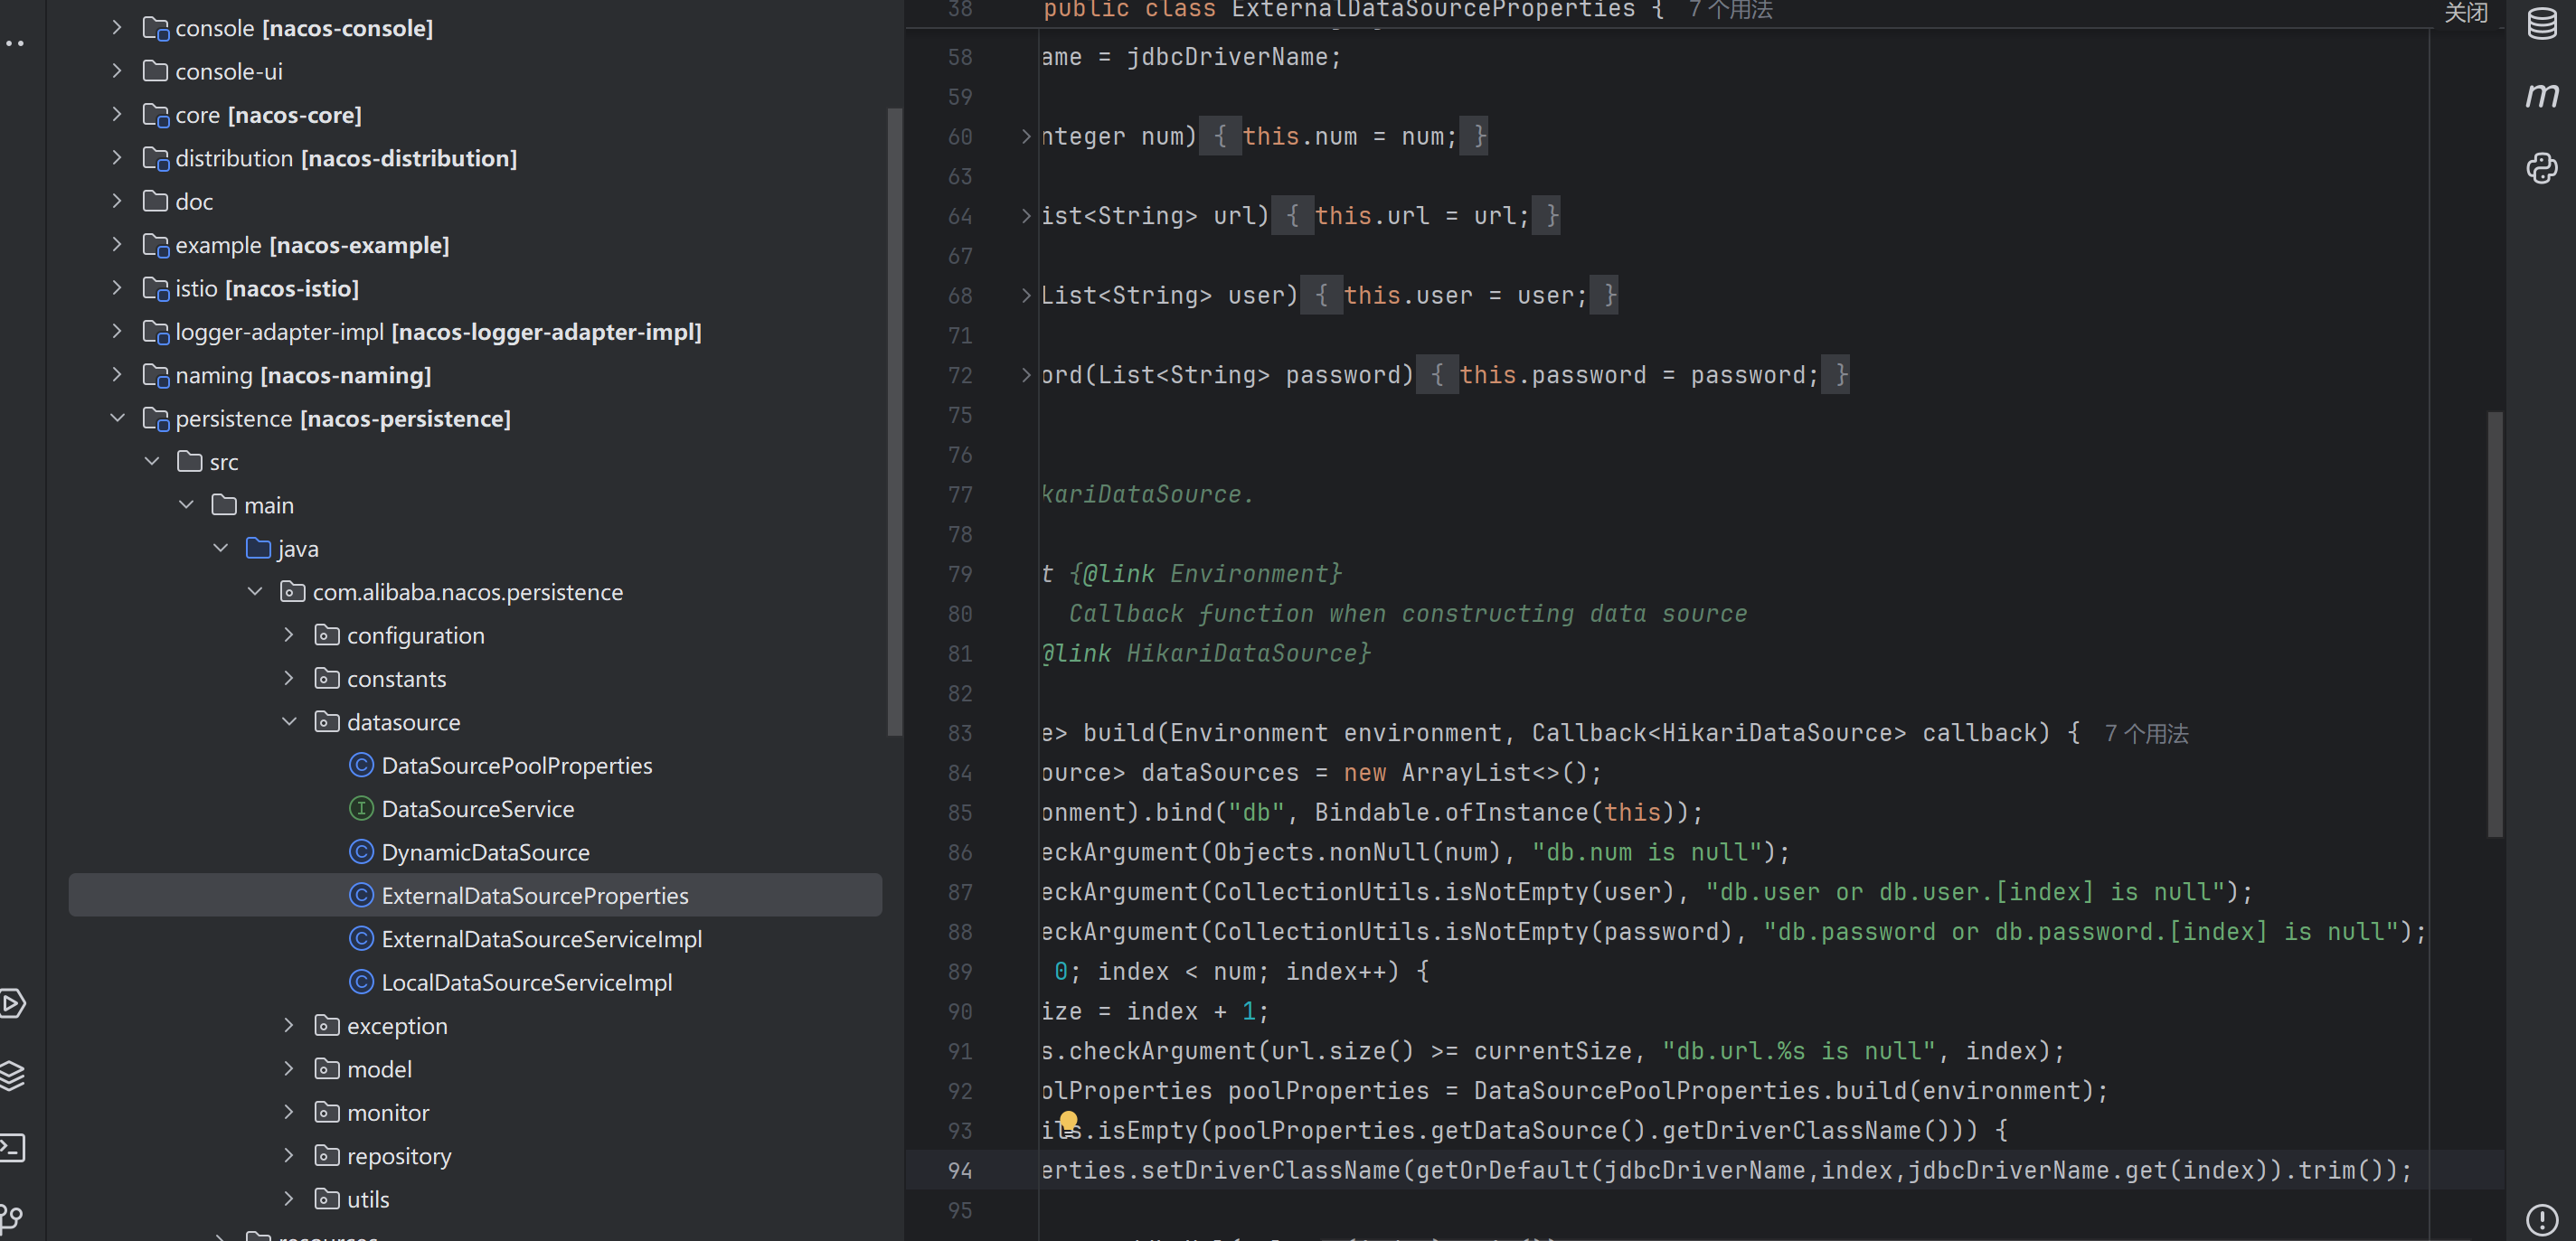Open the Terminal tool window icon
Viewport: 2576px width, 1241px height.
(x=12, y=1147)
